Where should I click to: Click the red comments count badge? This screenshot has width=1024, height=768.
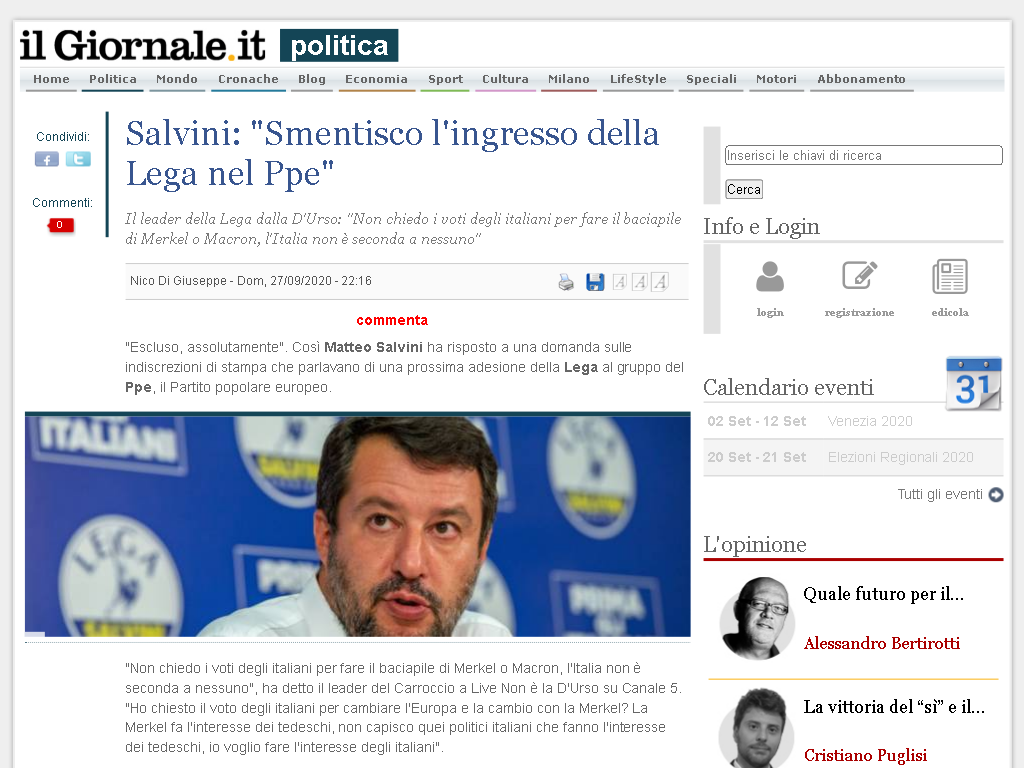click(60, 225)
